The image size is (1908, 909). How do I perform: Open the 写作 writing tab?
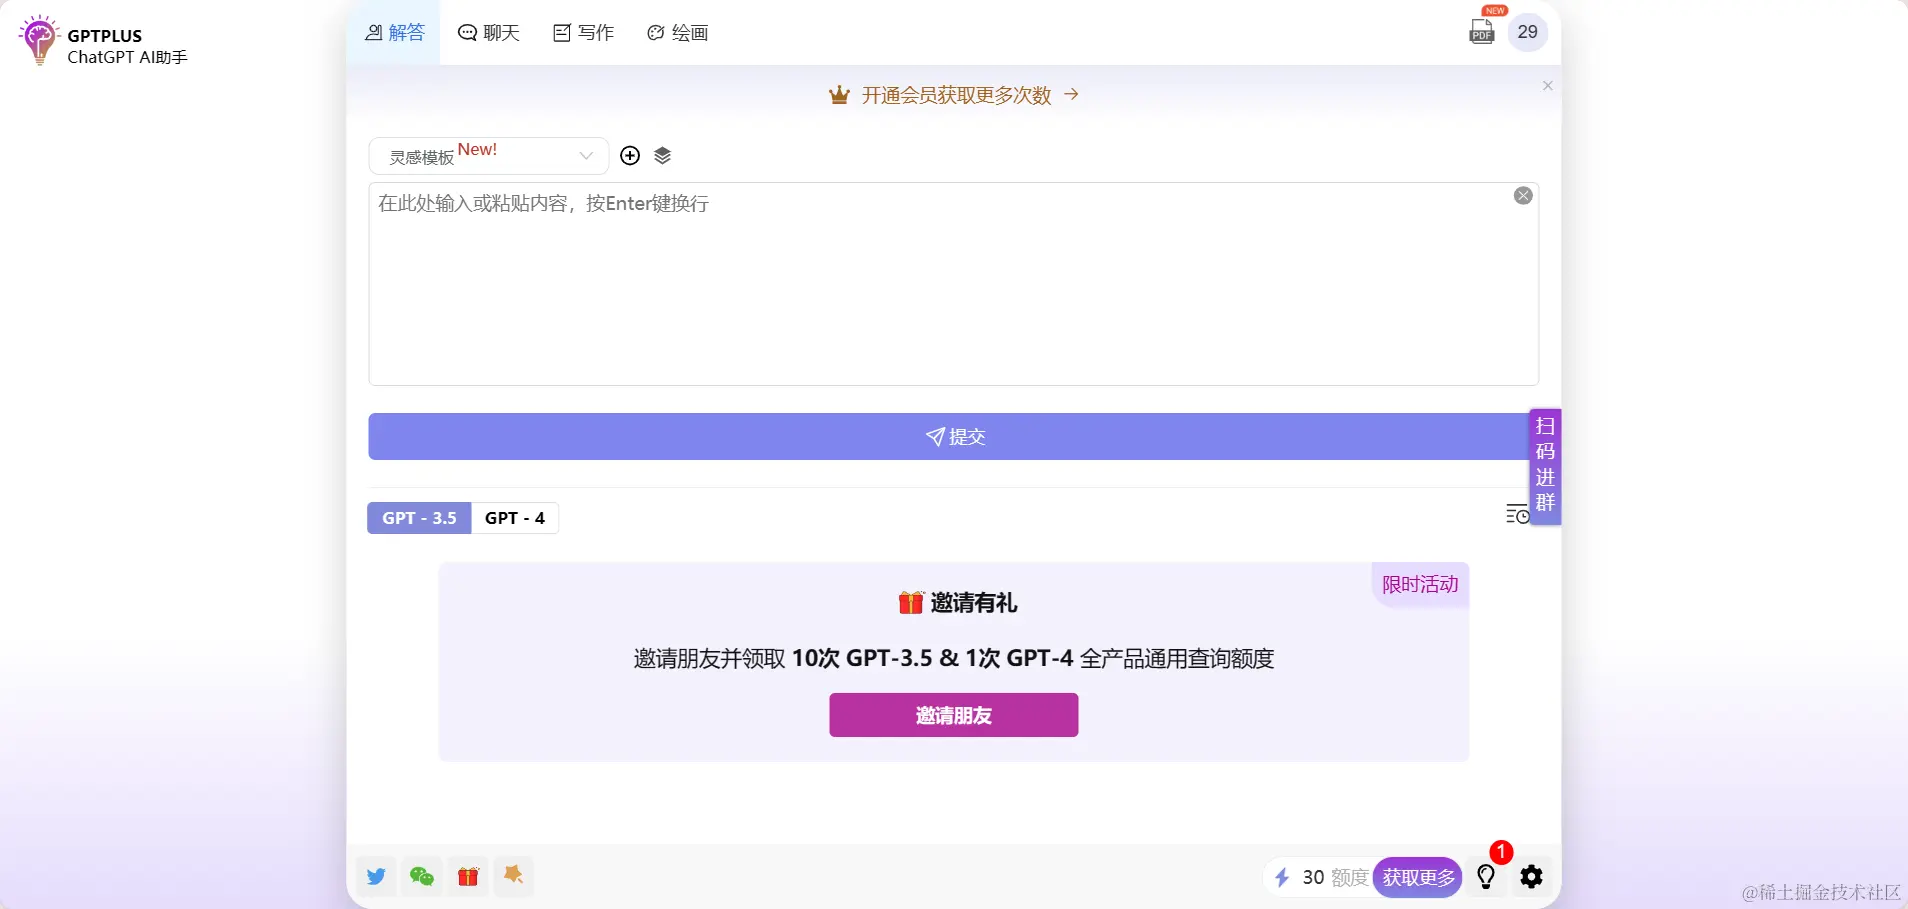pos(584,33)
